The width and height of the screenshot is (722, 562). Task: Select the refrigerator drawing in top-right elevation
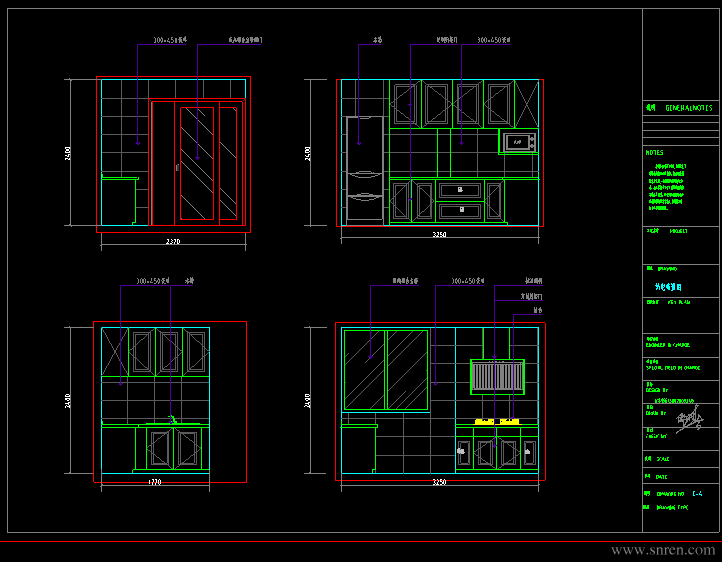pyautogui.click(x=365, y=170)
